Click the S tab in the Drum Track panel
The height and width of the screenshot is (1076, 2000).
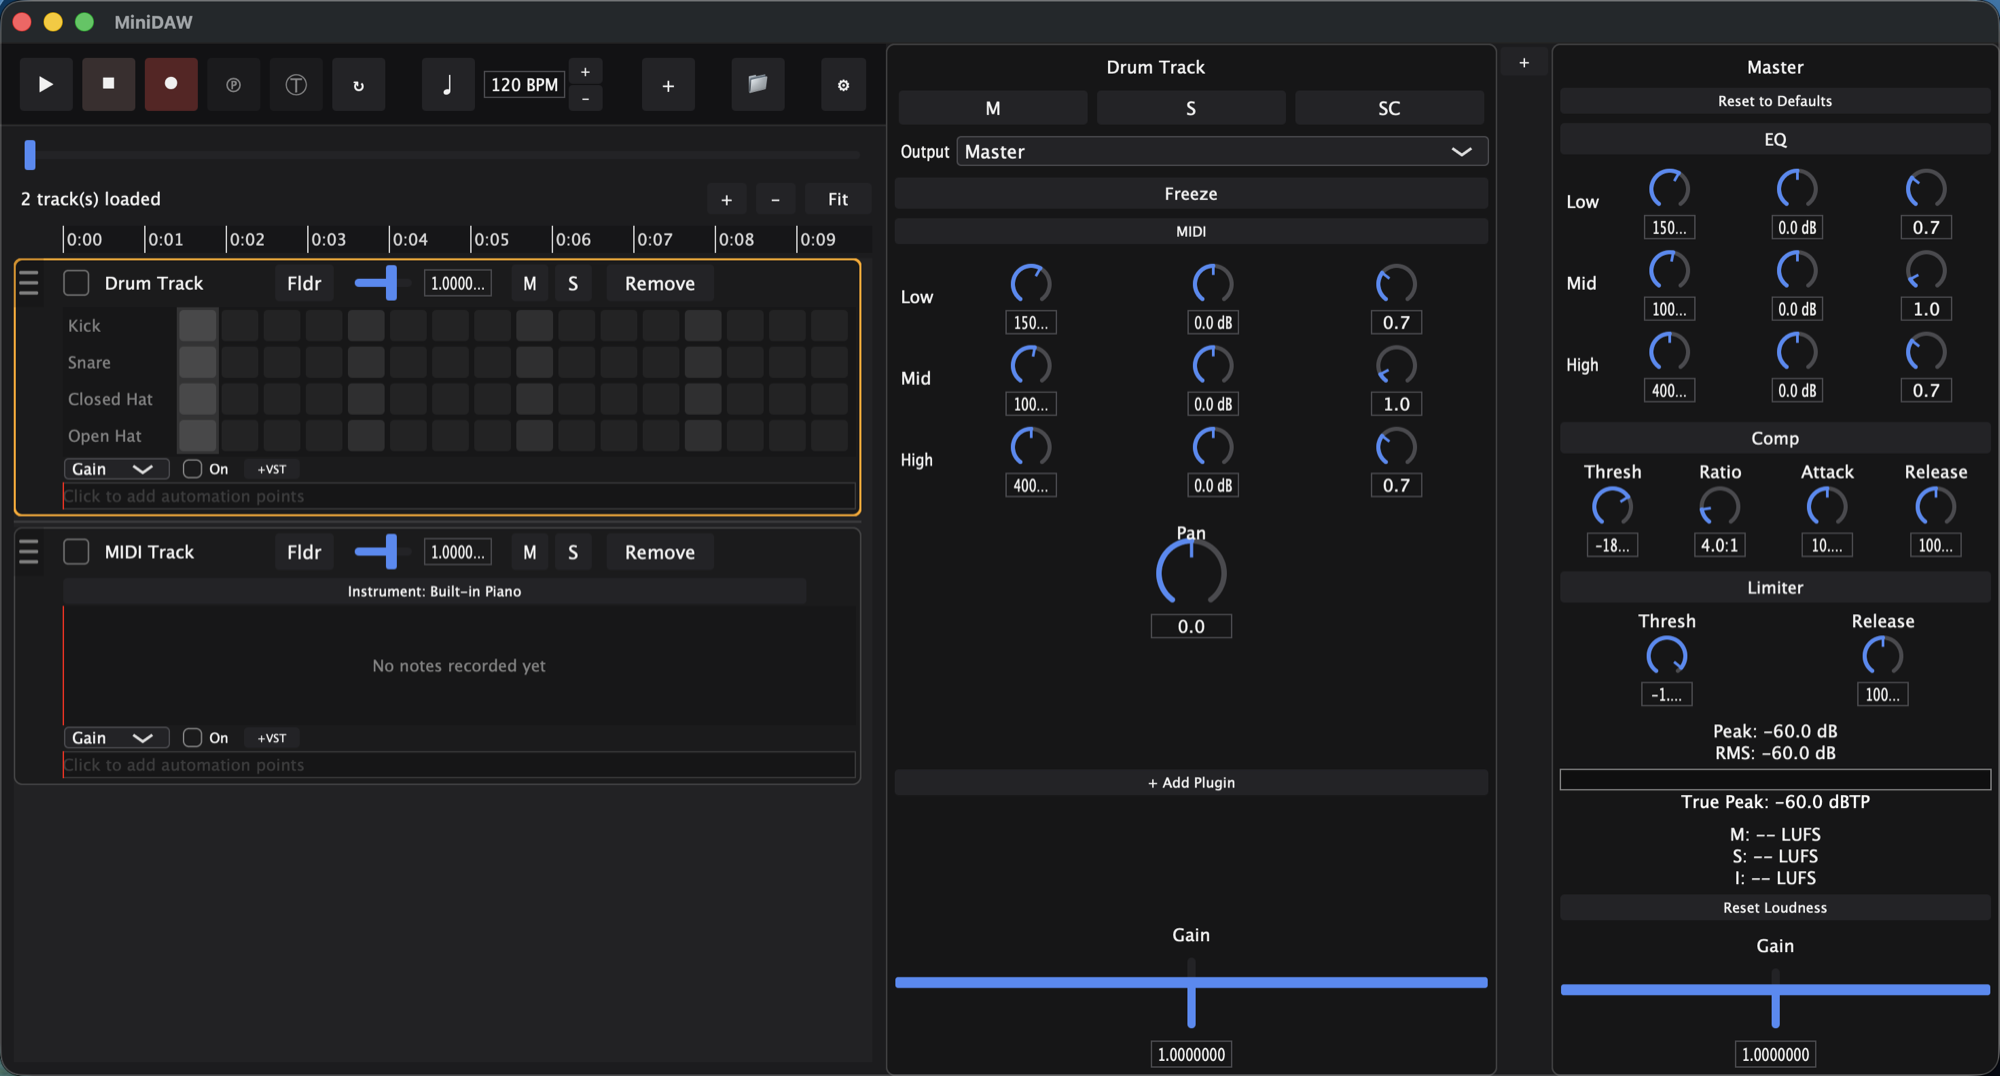(x=1191, y=108)
